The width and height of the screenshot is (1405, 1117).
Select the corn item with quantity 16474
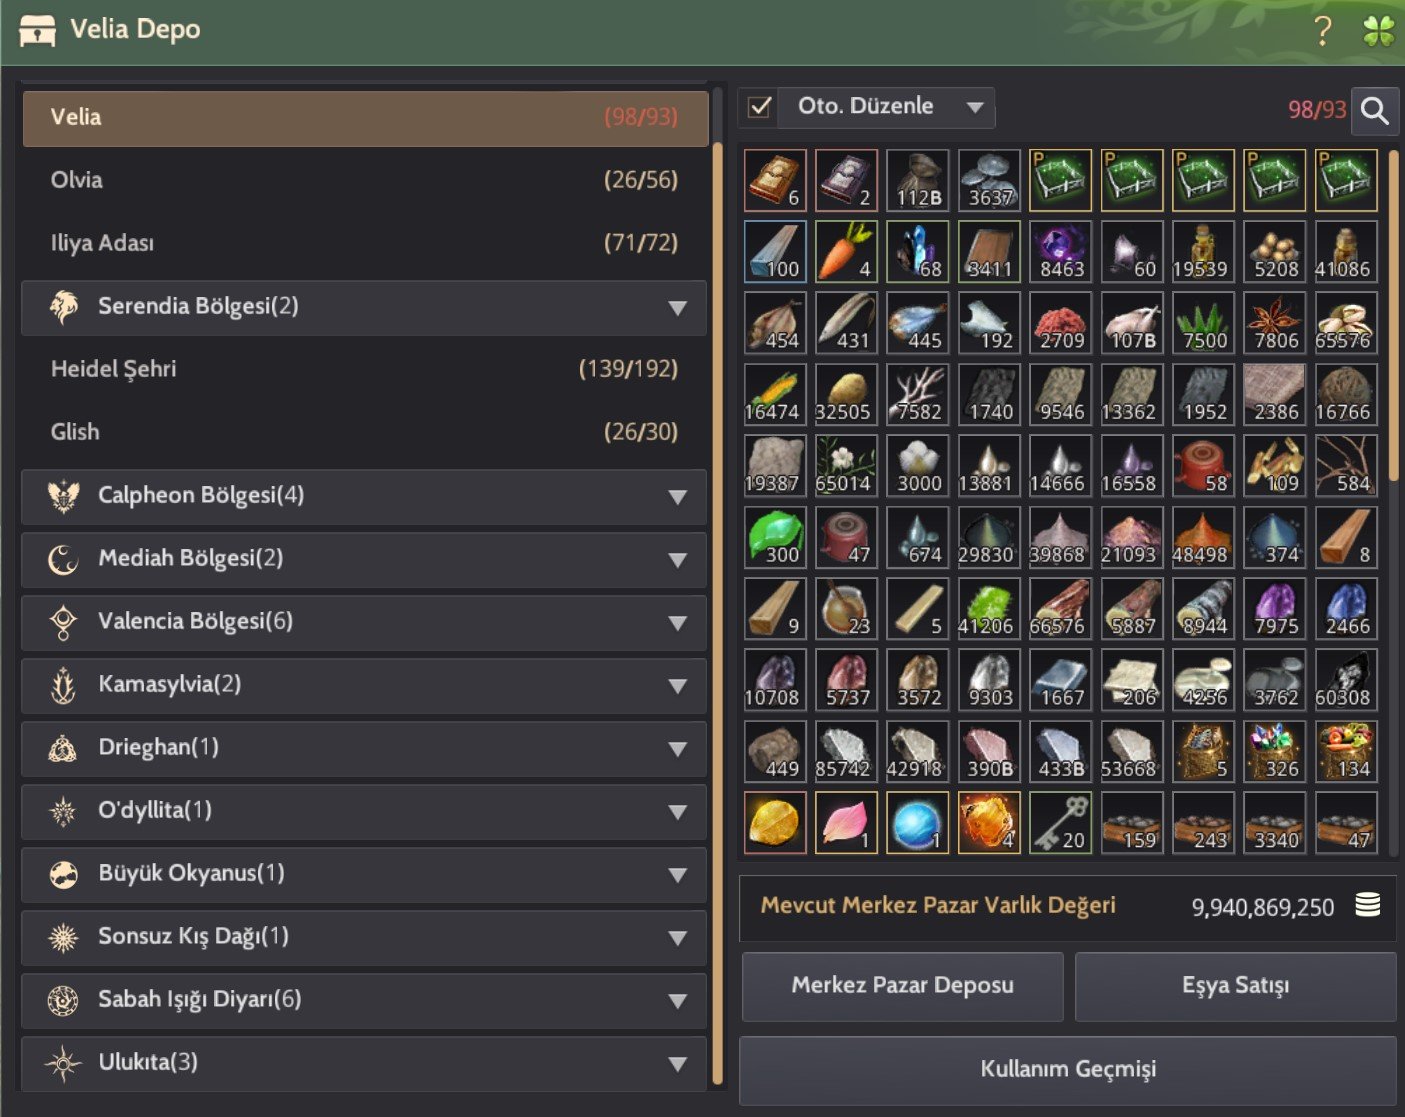click(x=775, y=395)
